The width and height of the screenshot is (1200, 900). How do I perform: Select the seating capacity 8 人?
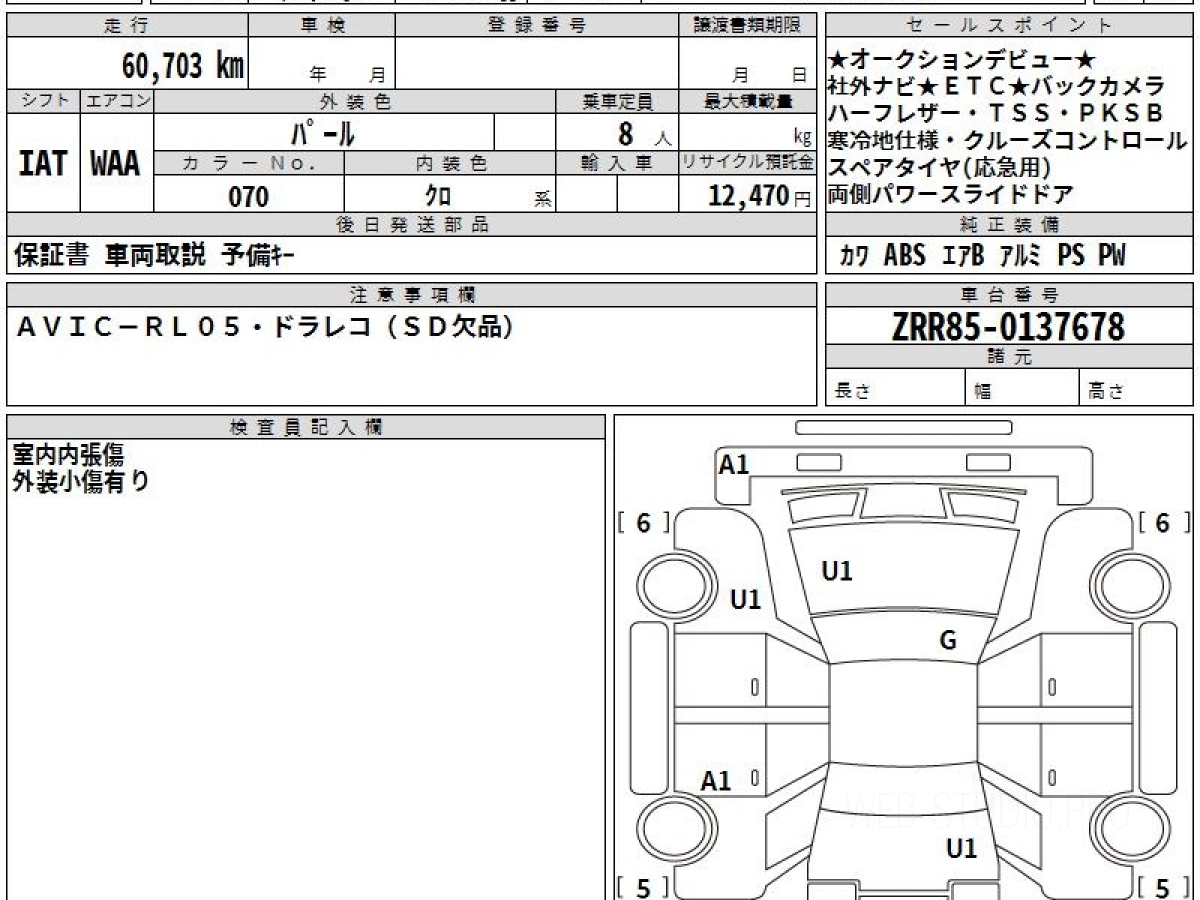point(644,132)
